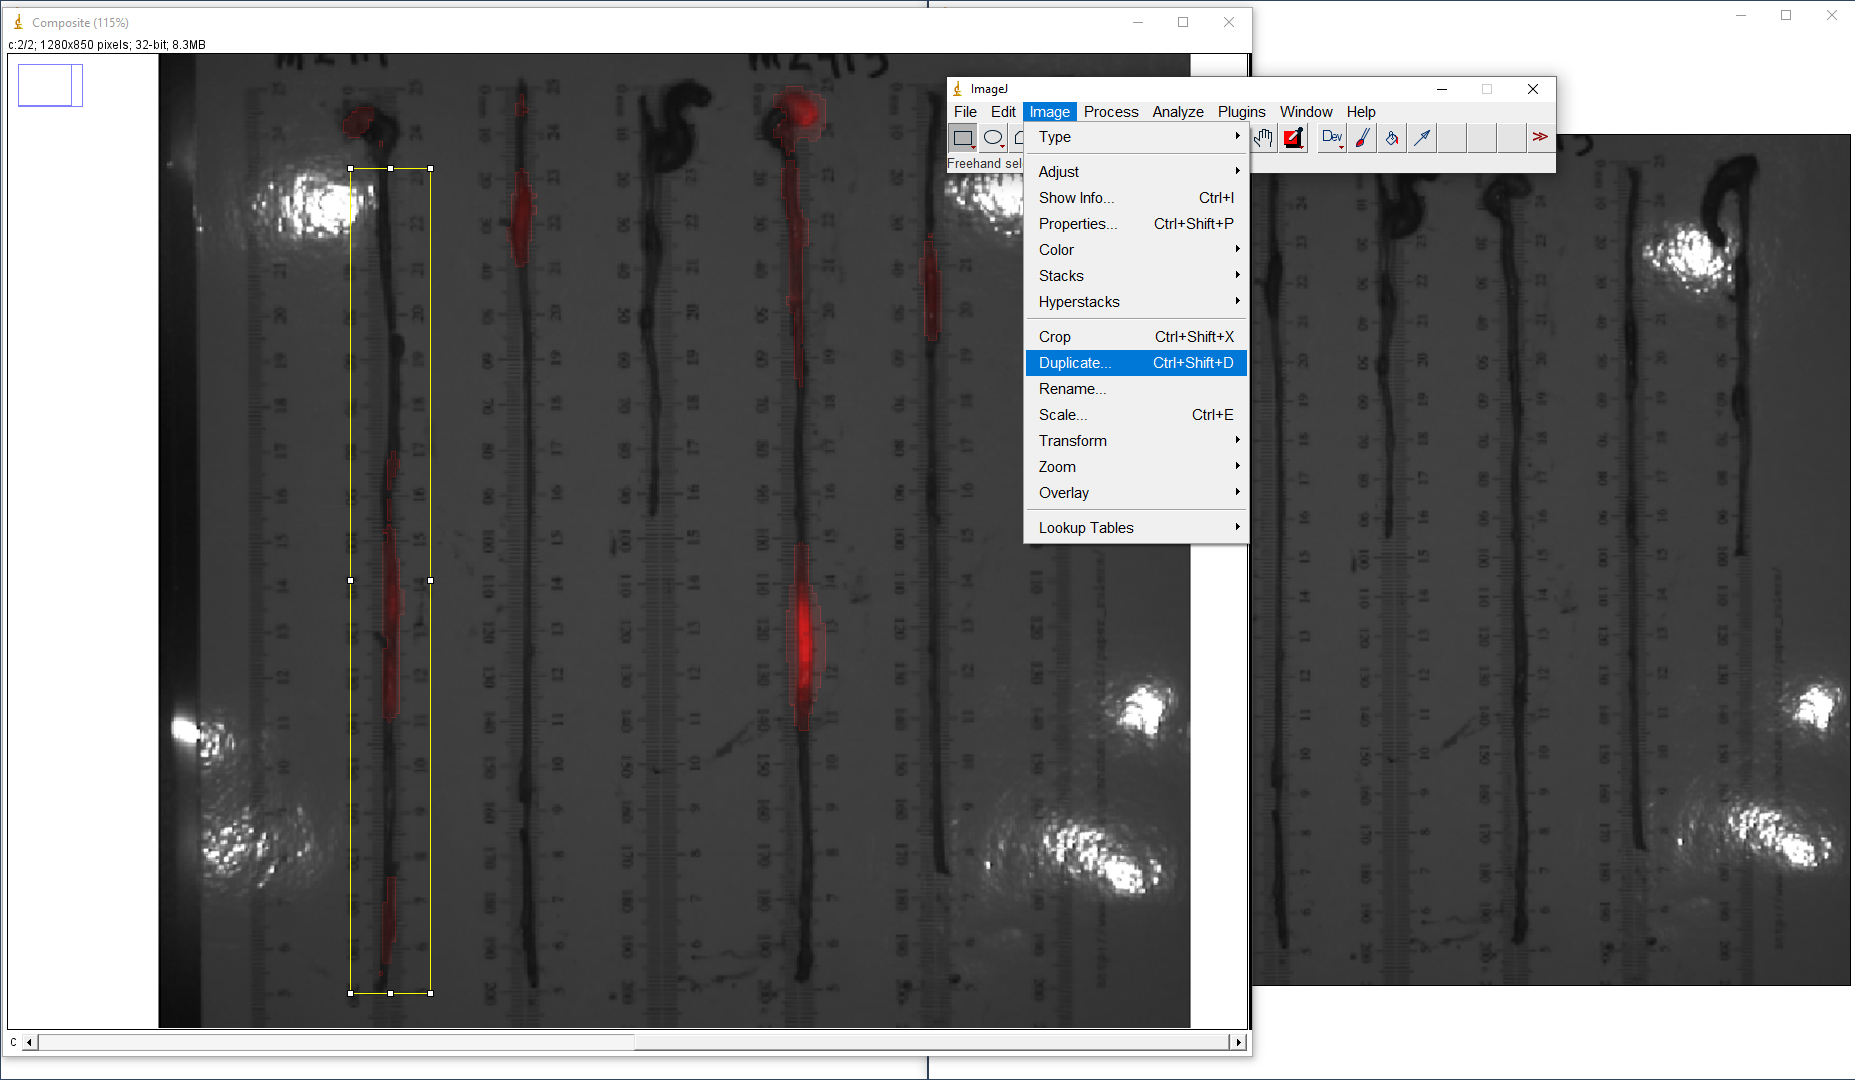Select the Oval selection tool
The height and width of the screenshot is (1080, 1855).
pos(993,138)
